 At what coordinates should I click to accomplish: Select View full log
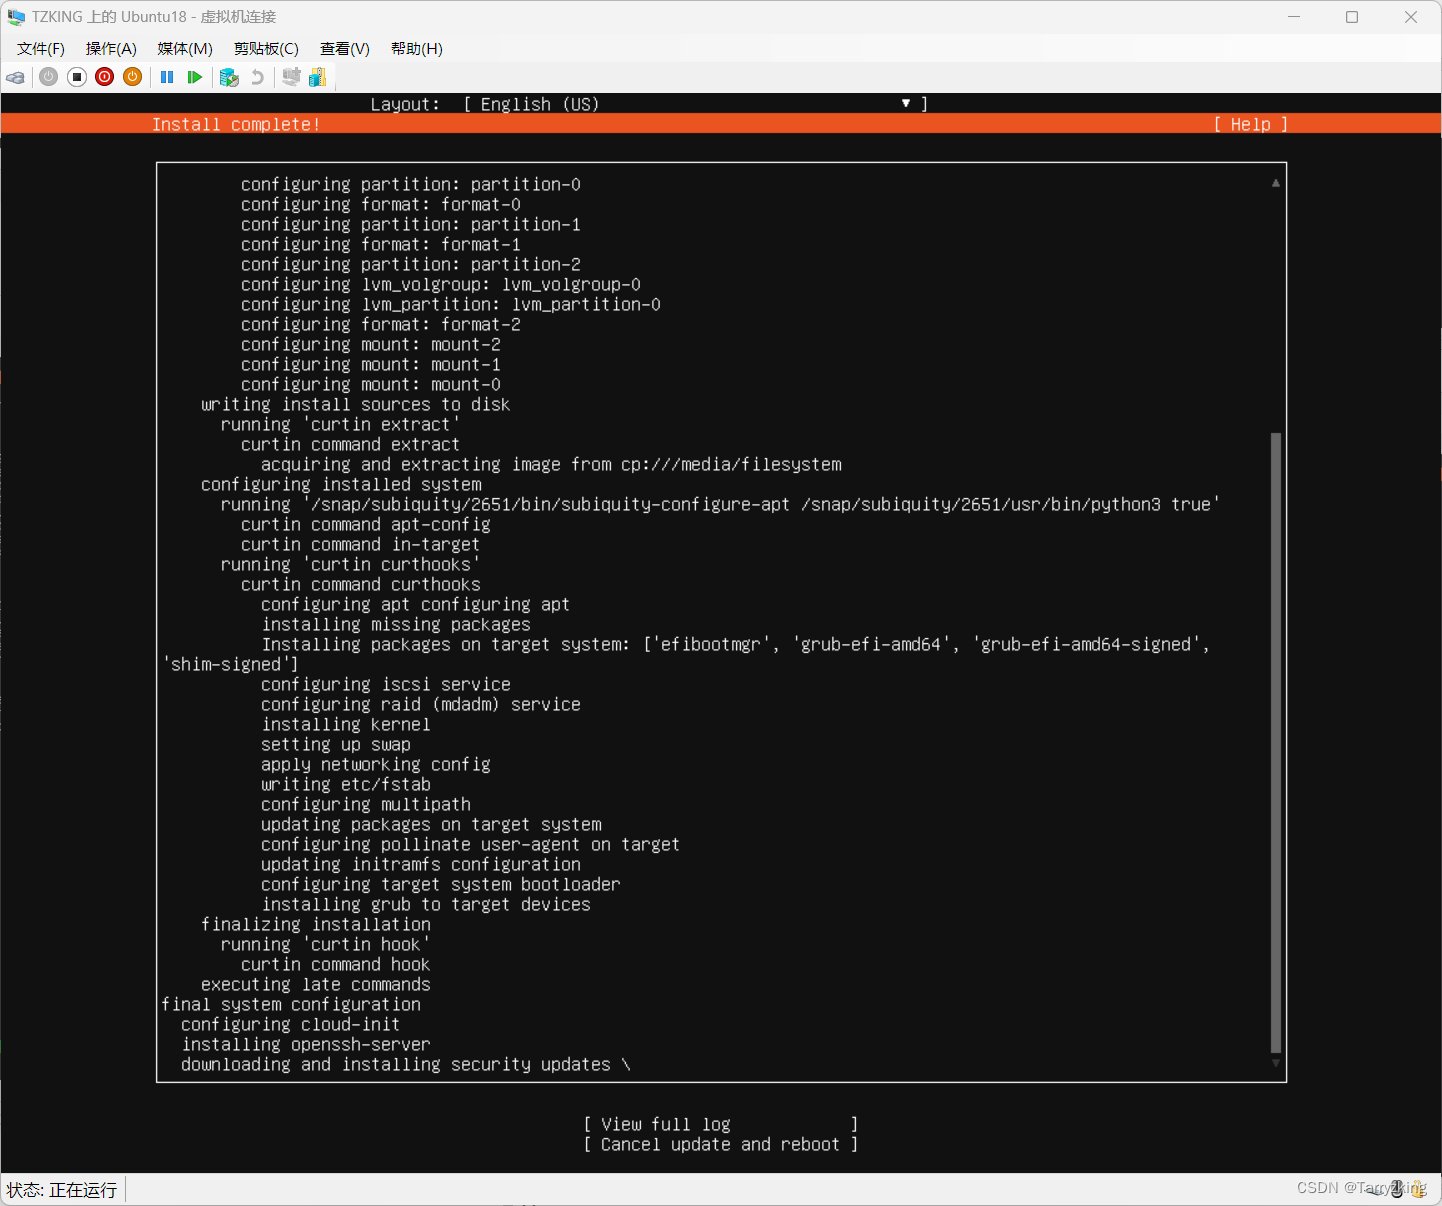[x=721, y=1124]
